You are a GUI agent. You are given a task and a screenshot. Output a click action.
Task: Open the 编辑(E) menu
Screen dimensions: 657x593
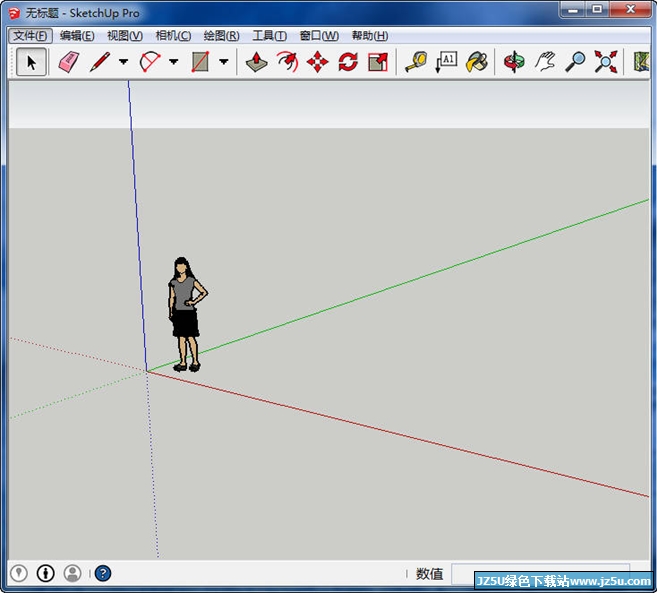click(77, 36)
